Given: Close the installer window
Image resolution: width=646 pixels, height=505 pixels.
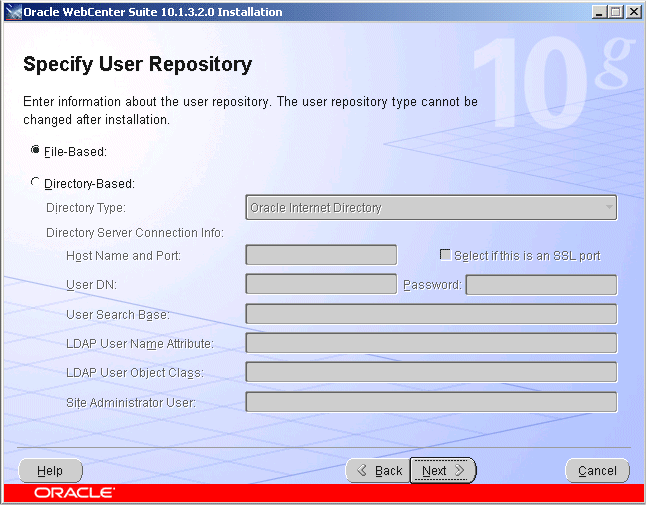Looking at the screenshot, I should 633,12.
